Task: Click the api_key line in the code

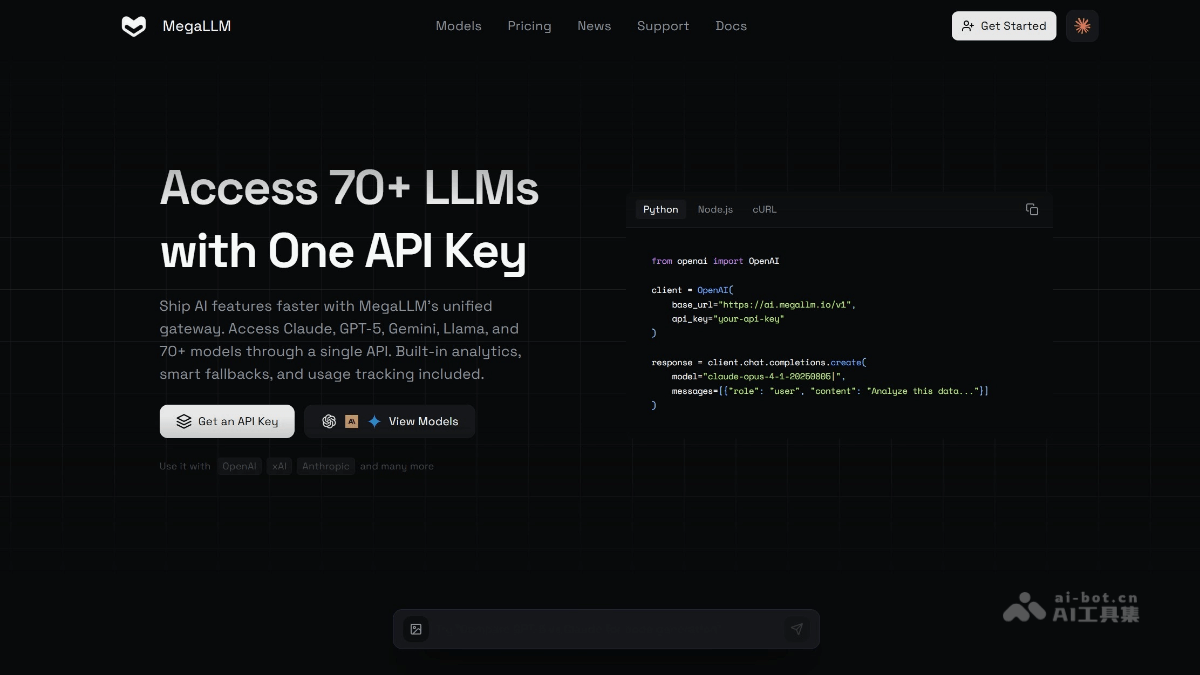Action: 728,318
